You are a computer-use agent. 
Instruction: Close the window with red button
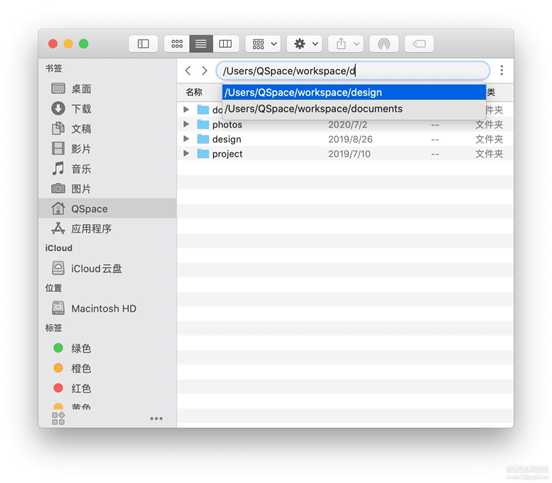click(53, 44)
